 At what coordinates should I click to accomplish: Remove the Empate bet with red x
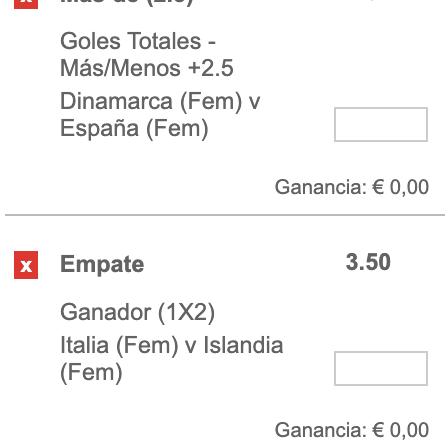pyautogui.click(x=26, y=265)
